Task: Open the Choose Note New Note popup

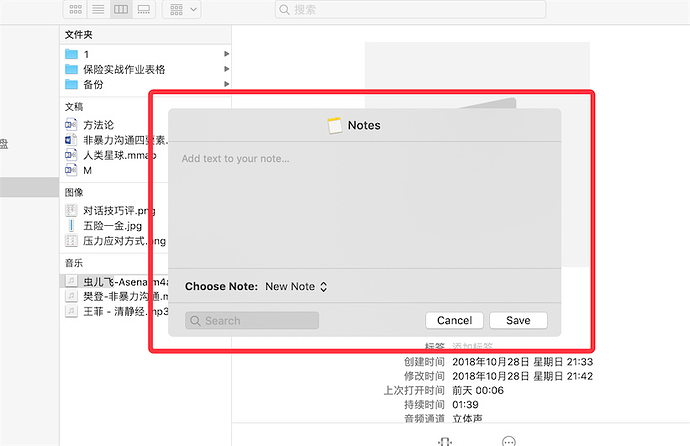Action: 296,286
